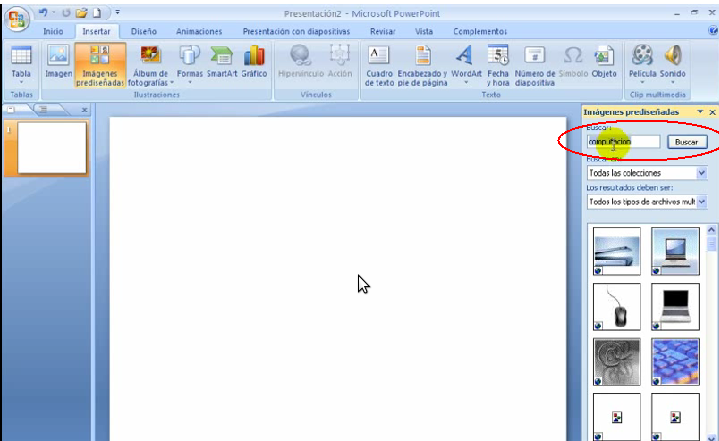Insert a Tabla from the ribbon
This screenshot has width=719, height=441.
click(x=21, y=65)
